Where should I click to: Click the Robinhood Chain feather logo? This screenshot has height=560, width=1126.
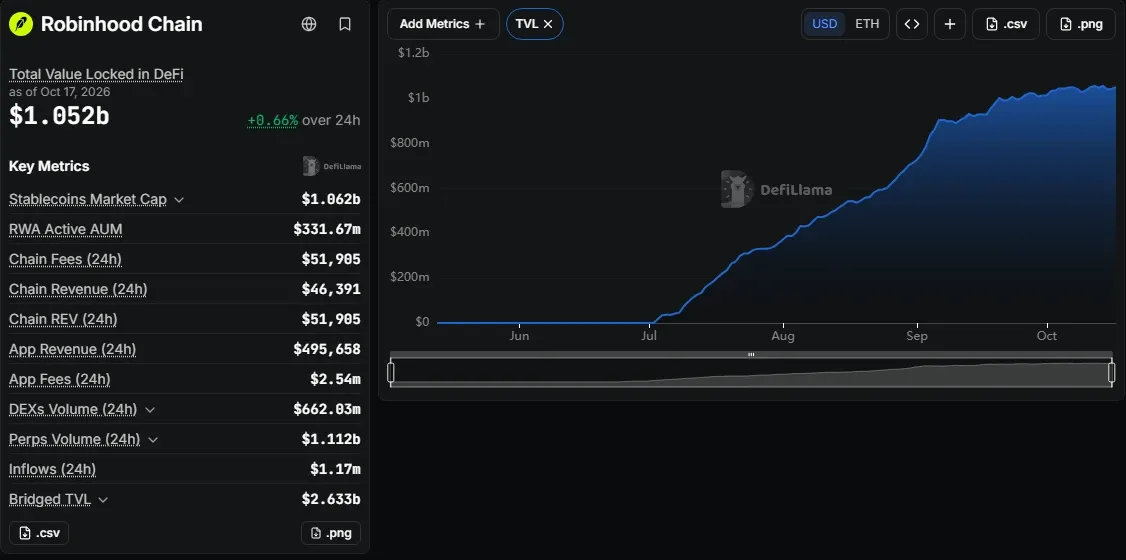click(x=21, y=24)
